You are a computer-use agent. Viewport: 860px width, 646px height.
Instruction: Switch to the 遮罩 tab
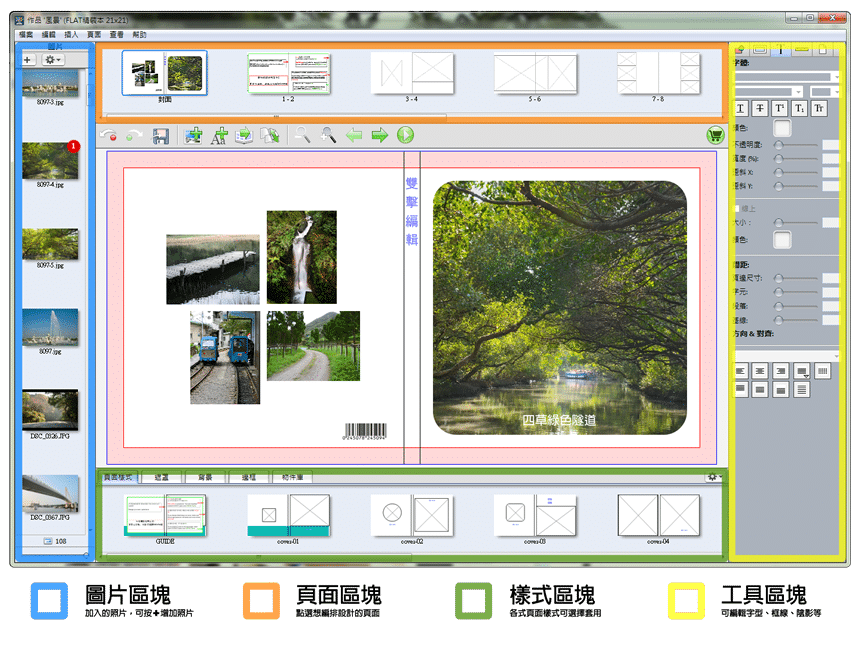coord(161,477)
